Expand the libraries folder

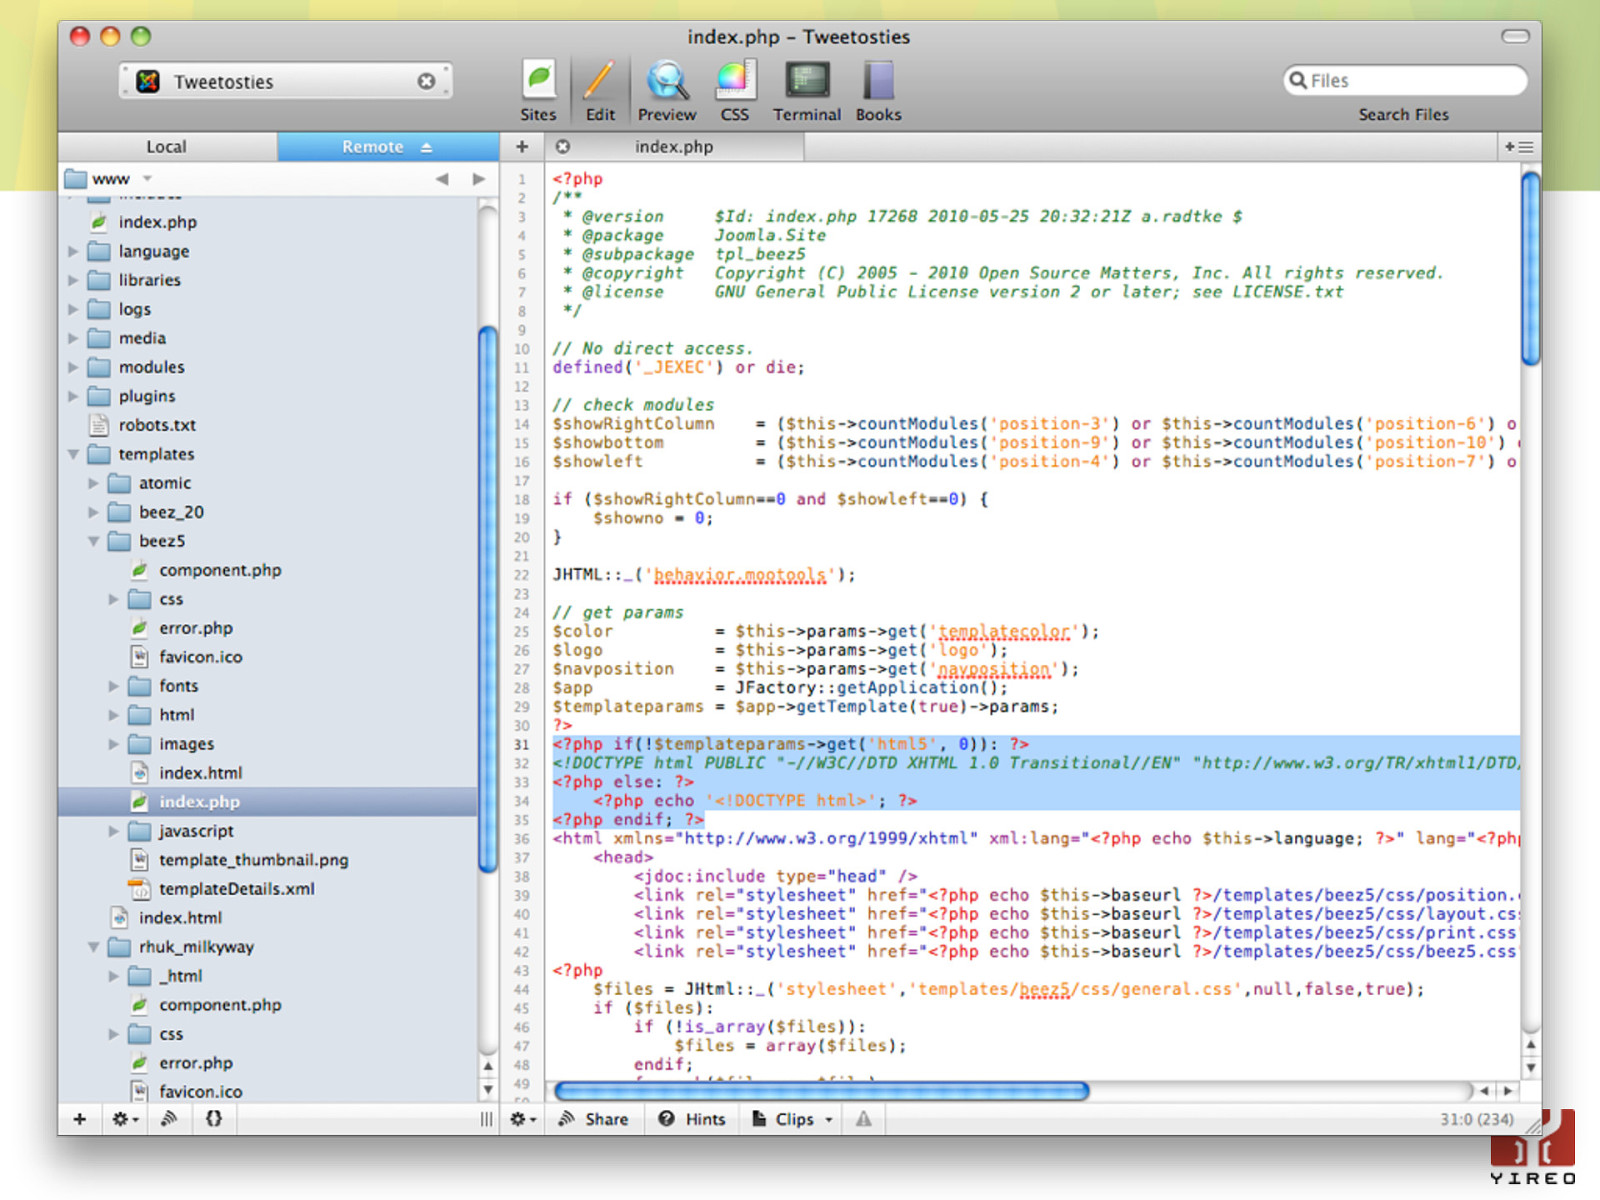(73, 280)
